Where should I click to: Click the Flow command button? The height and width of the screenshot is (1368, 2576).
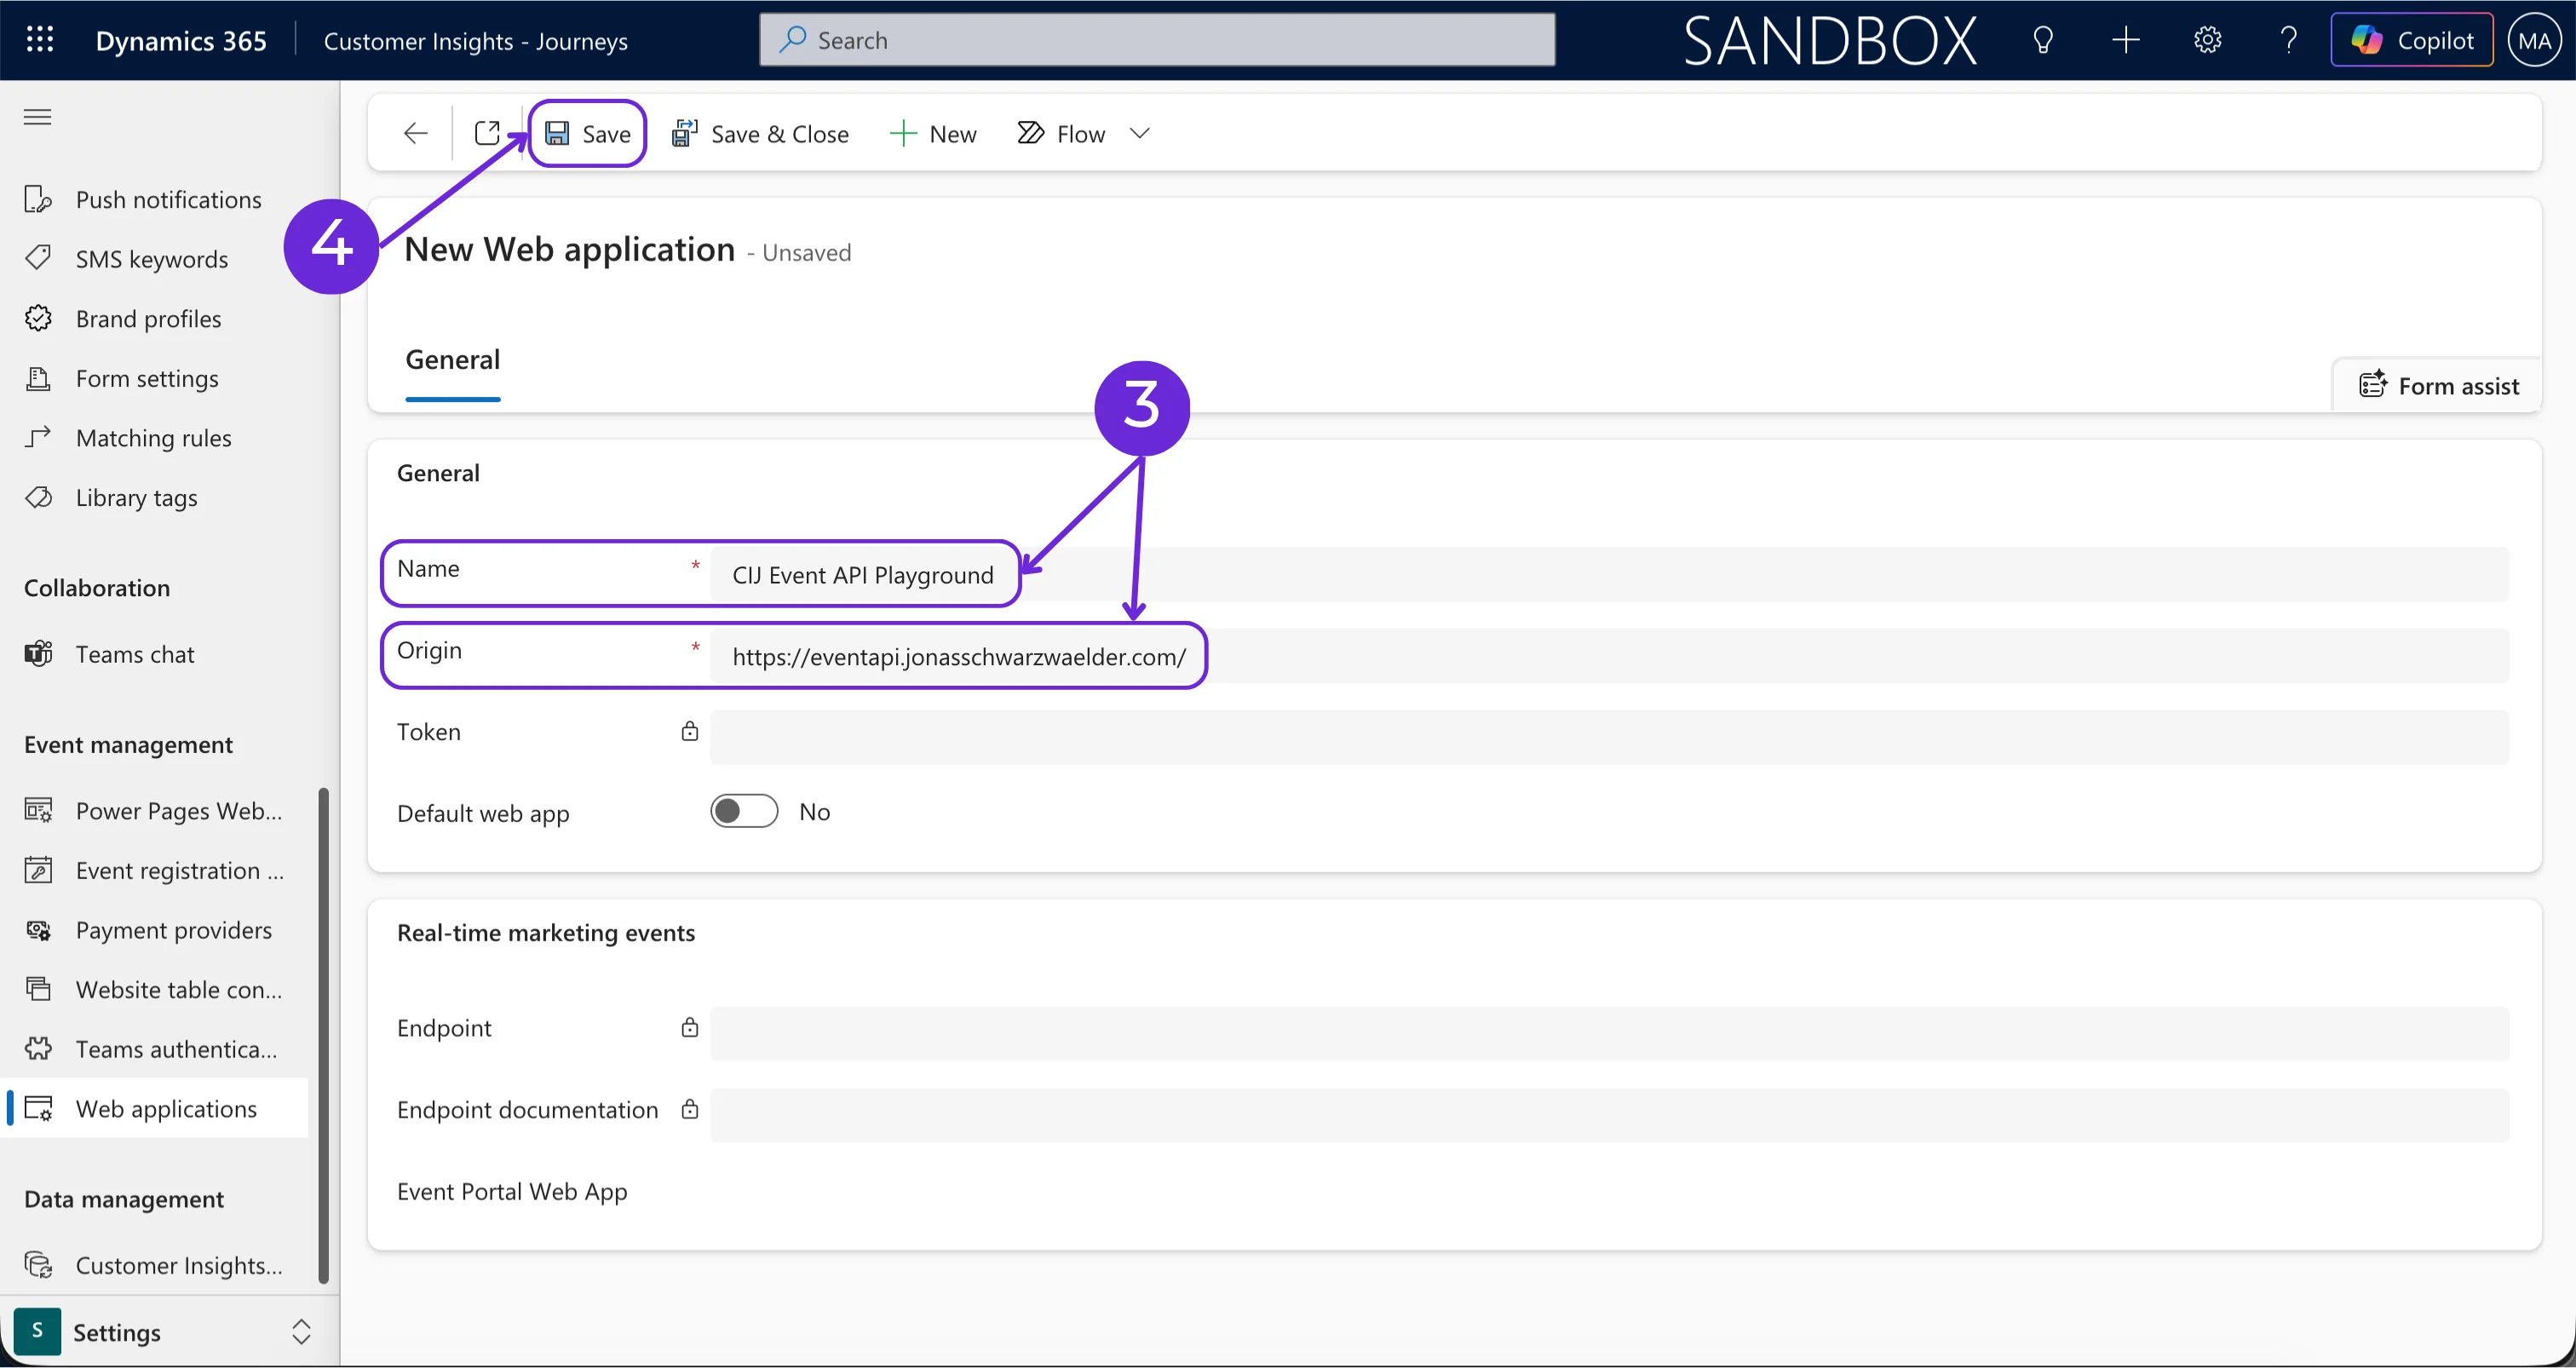[1061, 133]
